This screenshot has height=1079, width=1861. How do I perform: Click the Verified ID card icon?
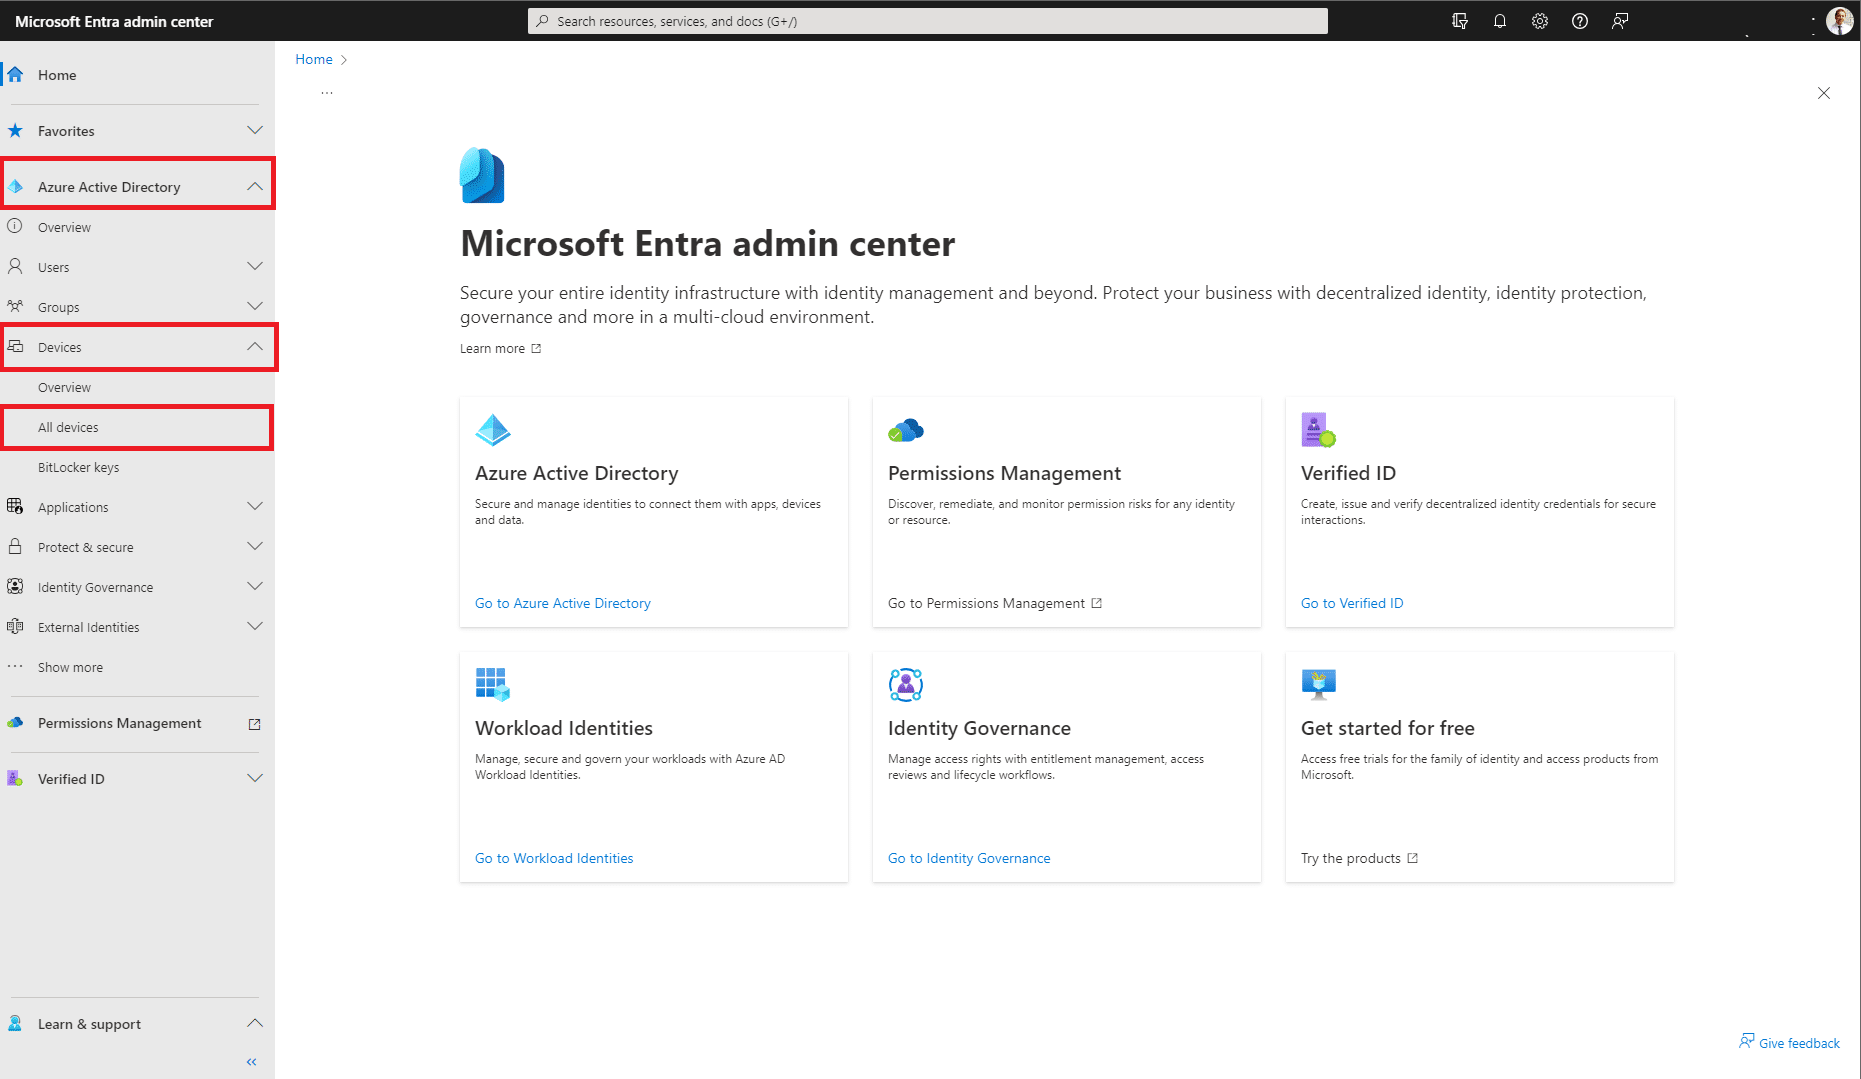click(1319, 431)
